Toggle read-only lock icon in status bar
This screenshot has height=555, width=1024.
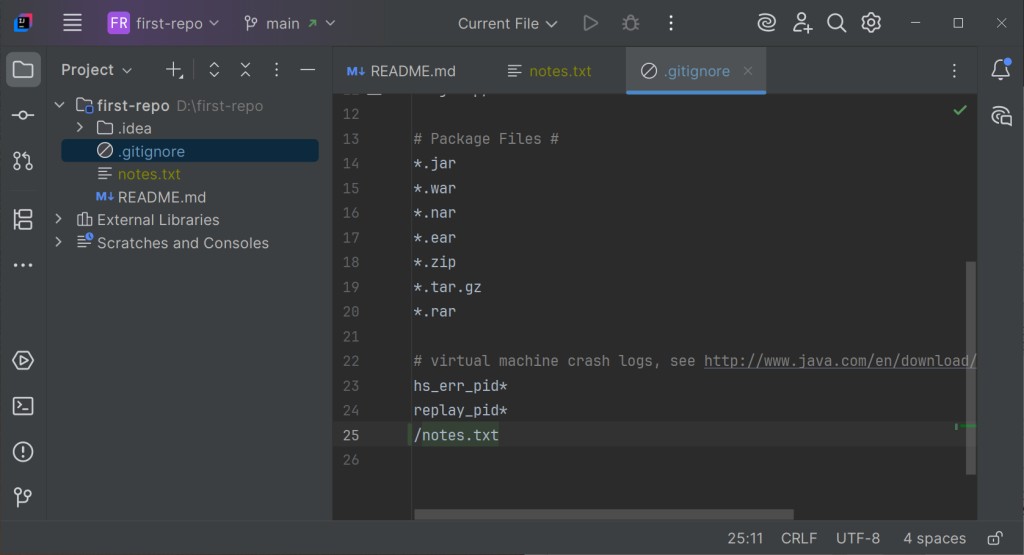coord(995,538)
